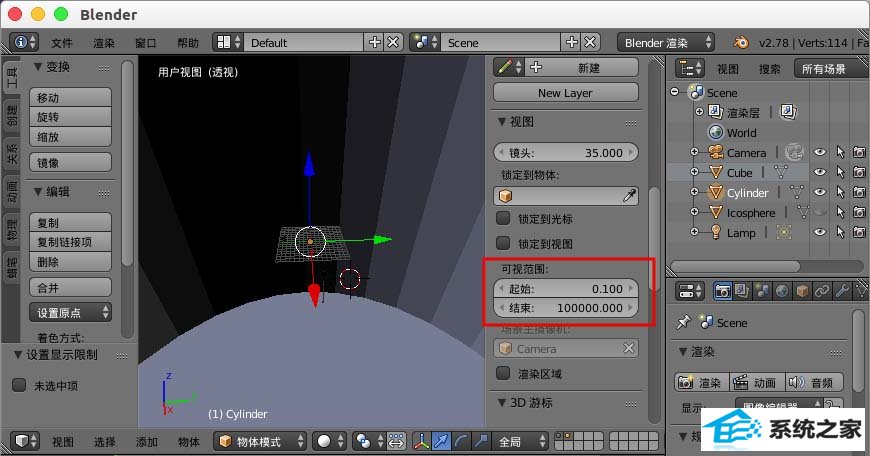
Task: Expand the Lamp tree item
Action: [694, 232]
